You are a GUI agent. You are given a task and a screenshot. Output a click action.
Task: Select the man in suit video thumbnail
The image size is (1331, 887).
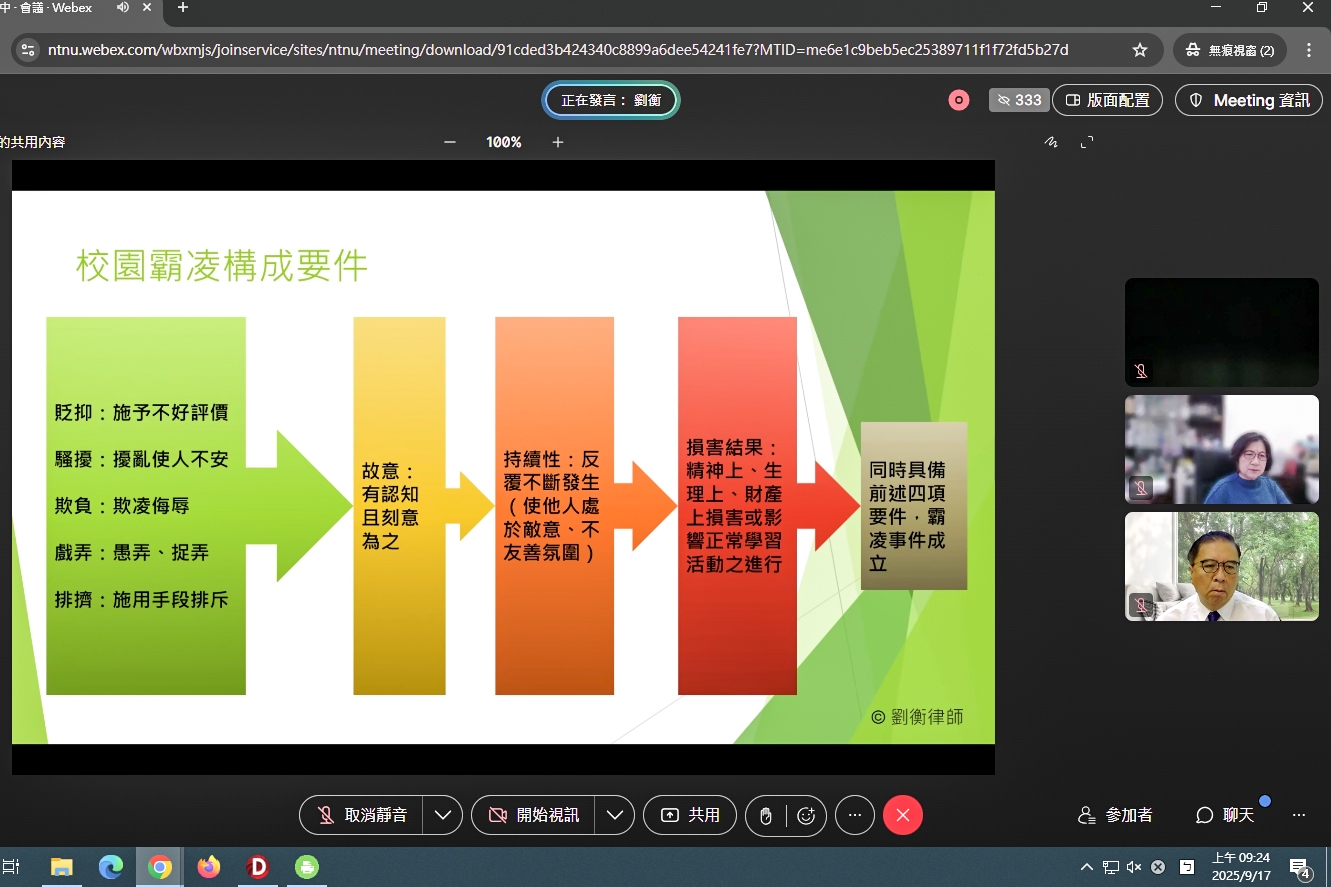pos(1222,566)
